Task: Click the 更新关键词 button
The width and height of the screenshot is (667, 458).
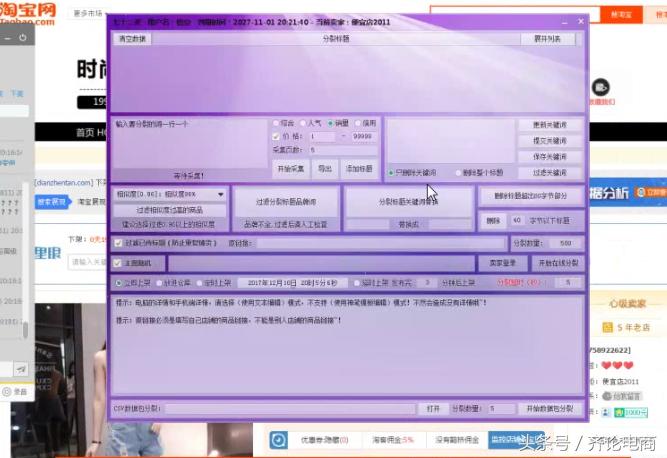Action: (550, 125)
